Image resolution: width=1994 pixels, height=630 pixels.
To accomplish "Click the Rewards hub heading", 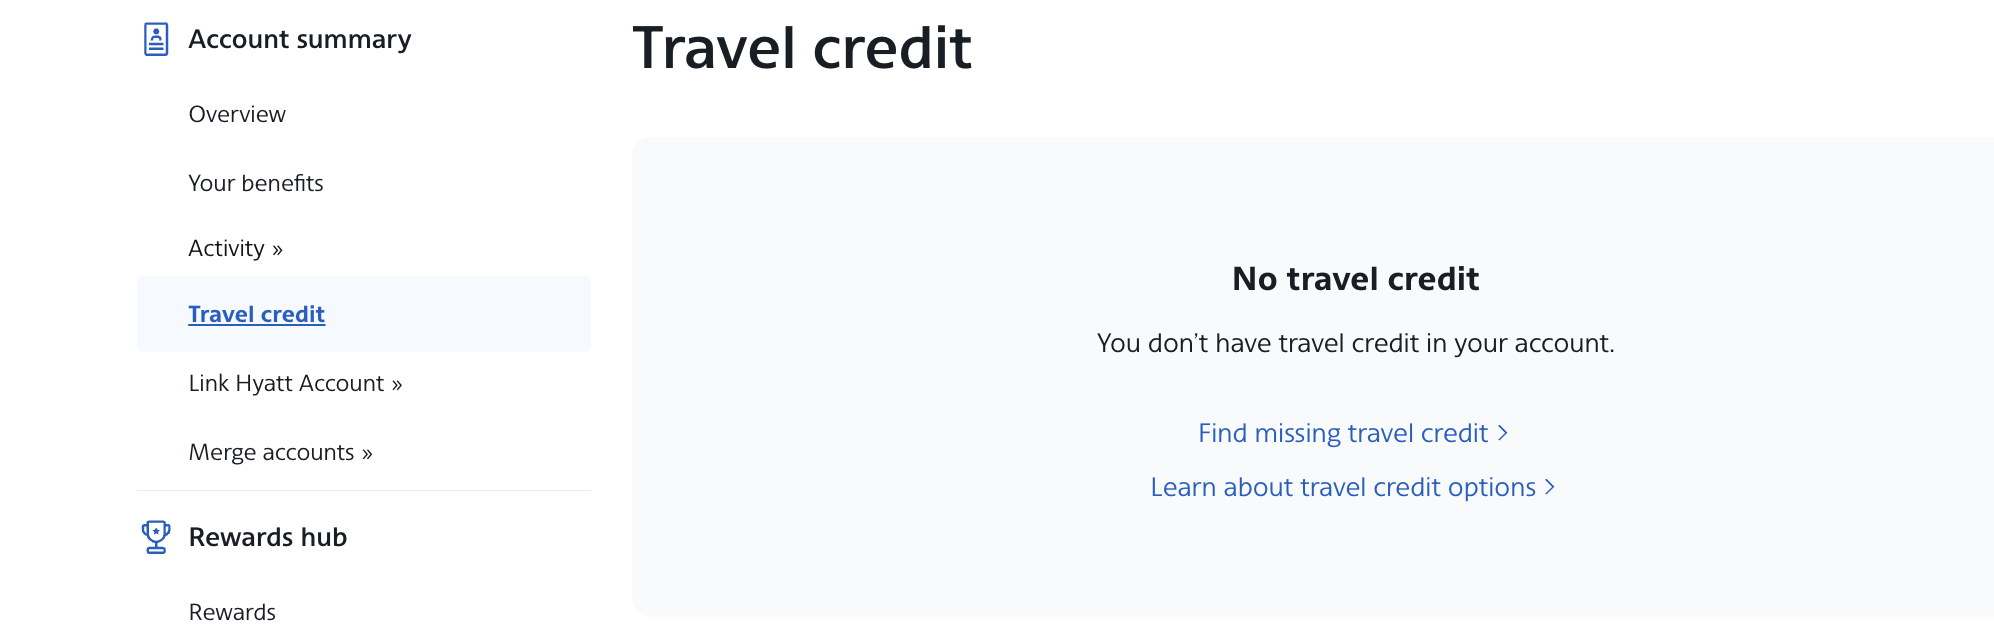I will 267,536.
